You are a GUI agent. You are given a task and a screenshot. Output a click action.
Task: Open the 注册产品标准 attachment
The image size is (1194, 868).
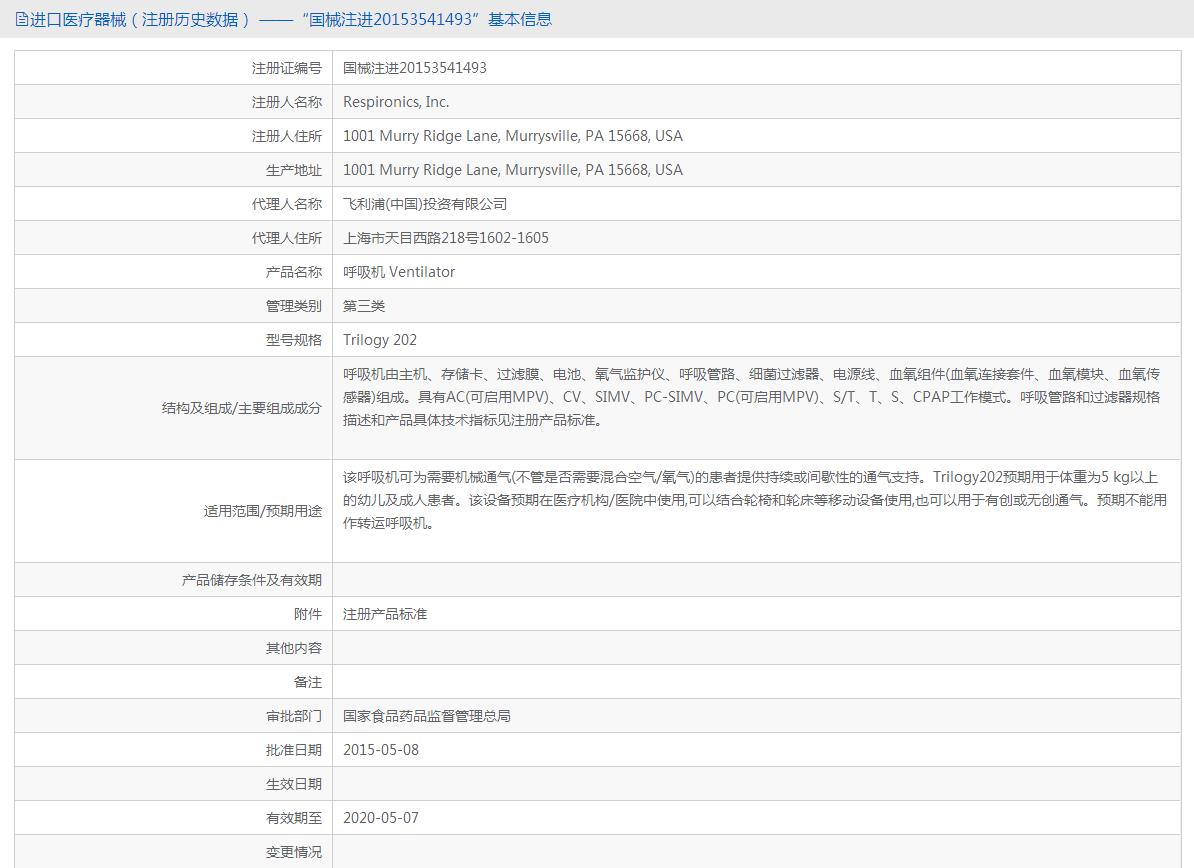(385, 614)
